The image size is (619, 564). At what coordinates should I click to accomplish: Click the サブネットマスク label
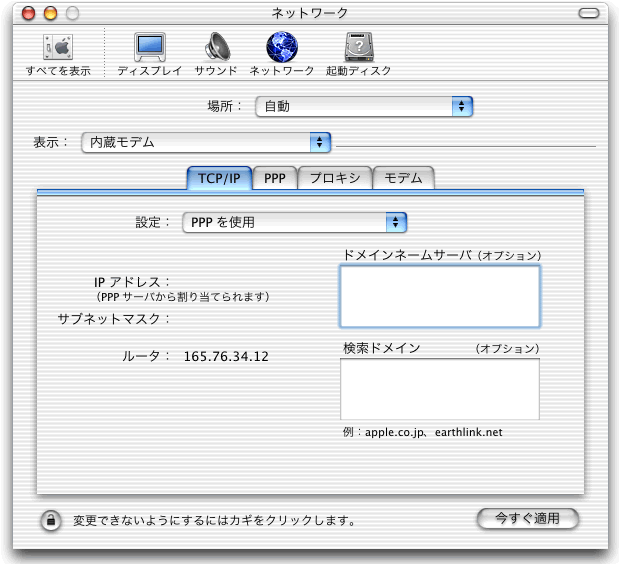pyautogui.click(x=114, y=319)
